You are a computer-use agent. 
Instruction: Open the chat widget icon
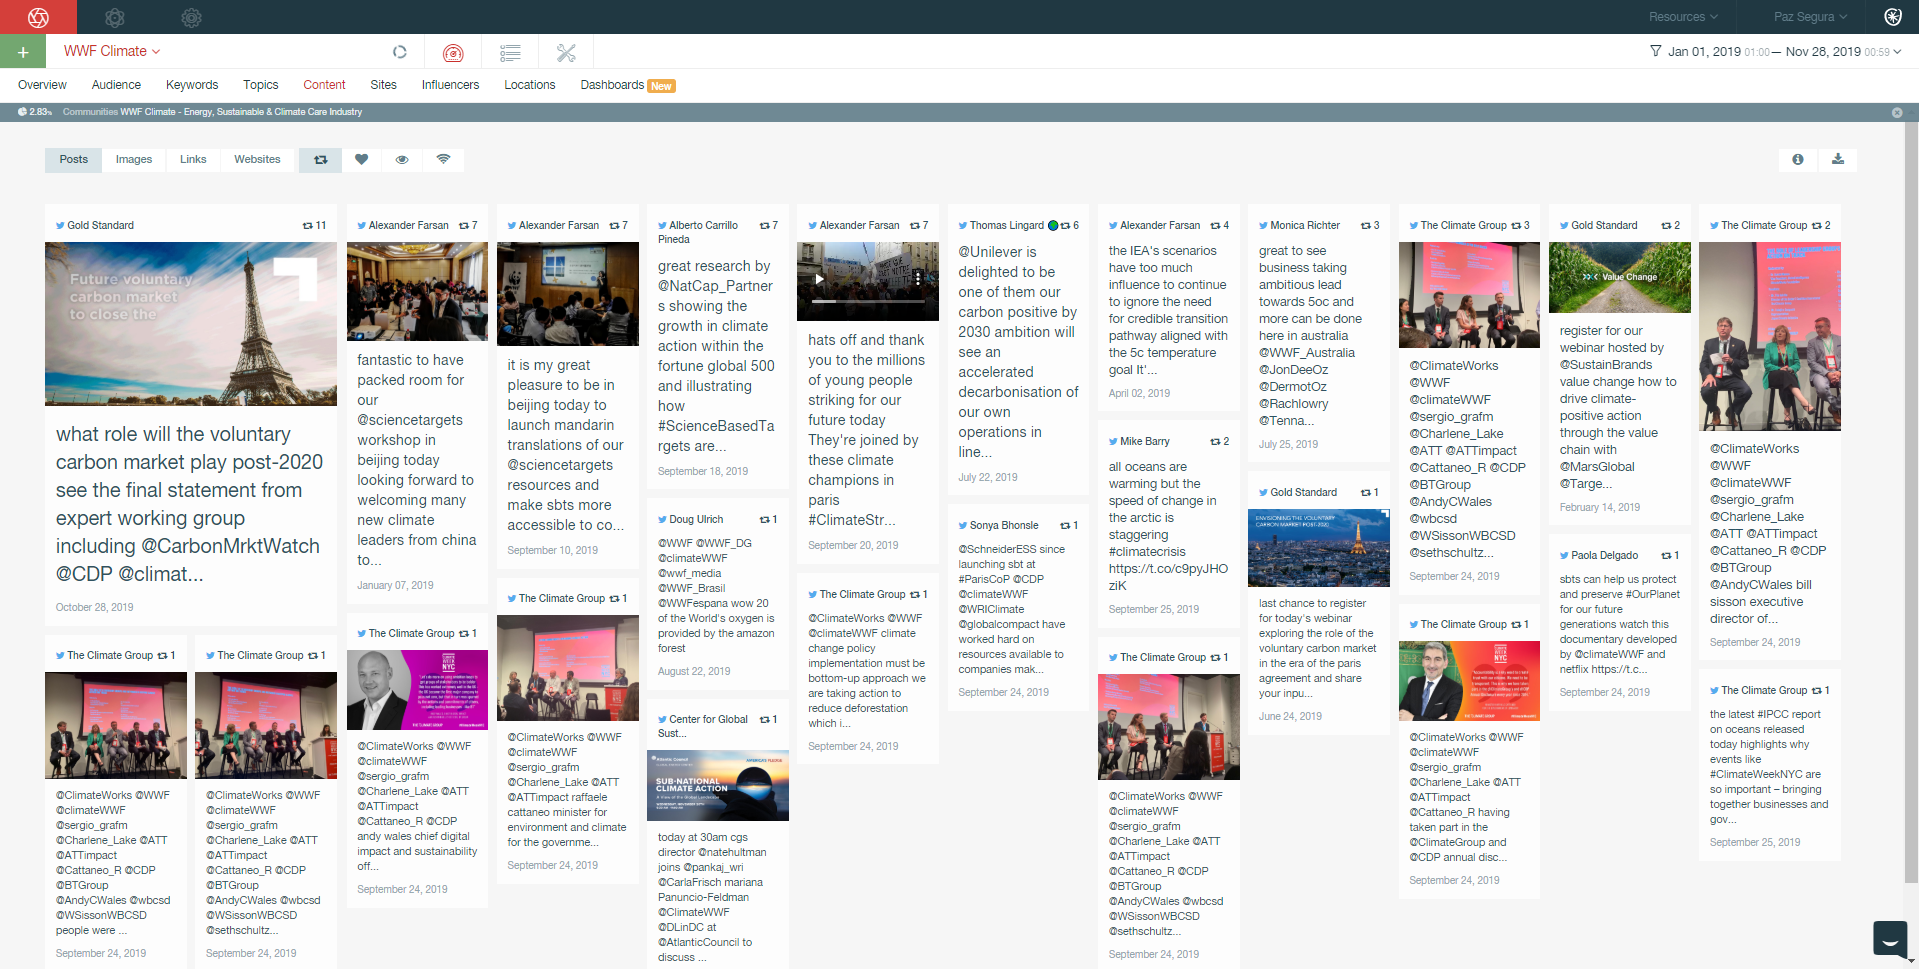pos(1890,940)
